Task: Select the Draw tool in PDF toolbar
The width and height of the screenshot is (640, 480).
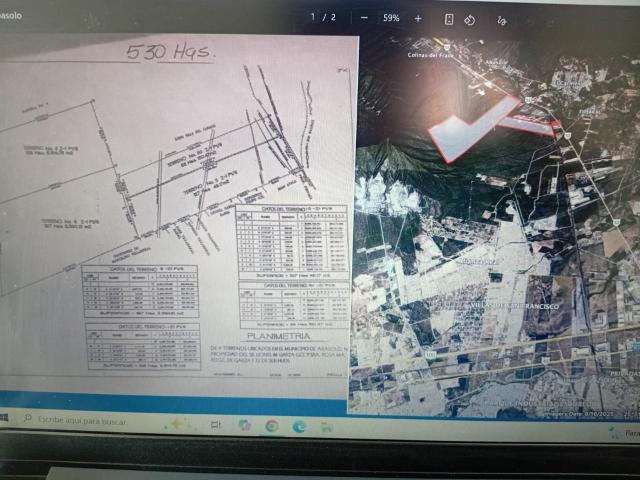Action: tap(502, 20)
